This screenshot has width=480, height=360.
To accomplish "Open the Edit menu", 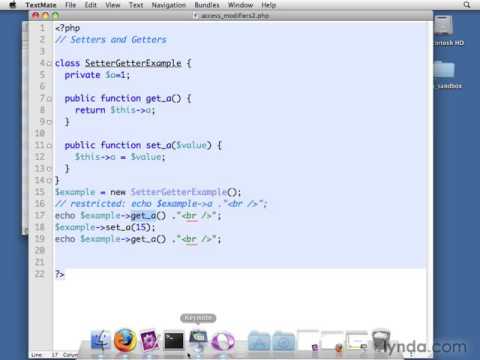I will [x=90, y=5].
